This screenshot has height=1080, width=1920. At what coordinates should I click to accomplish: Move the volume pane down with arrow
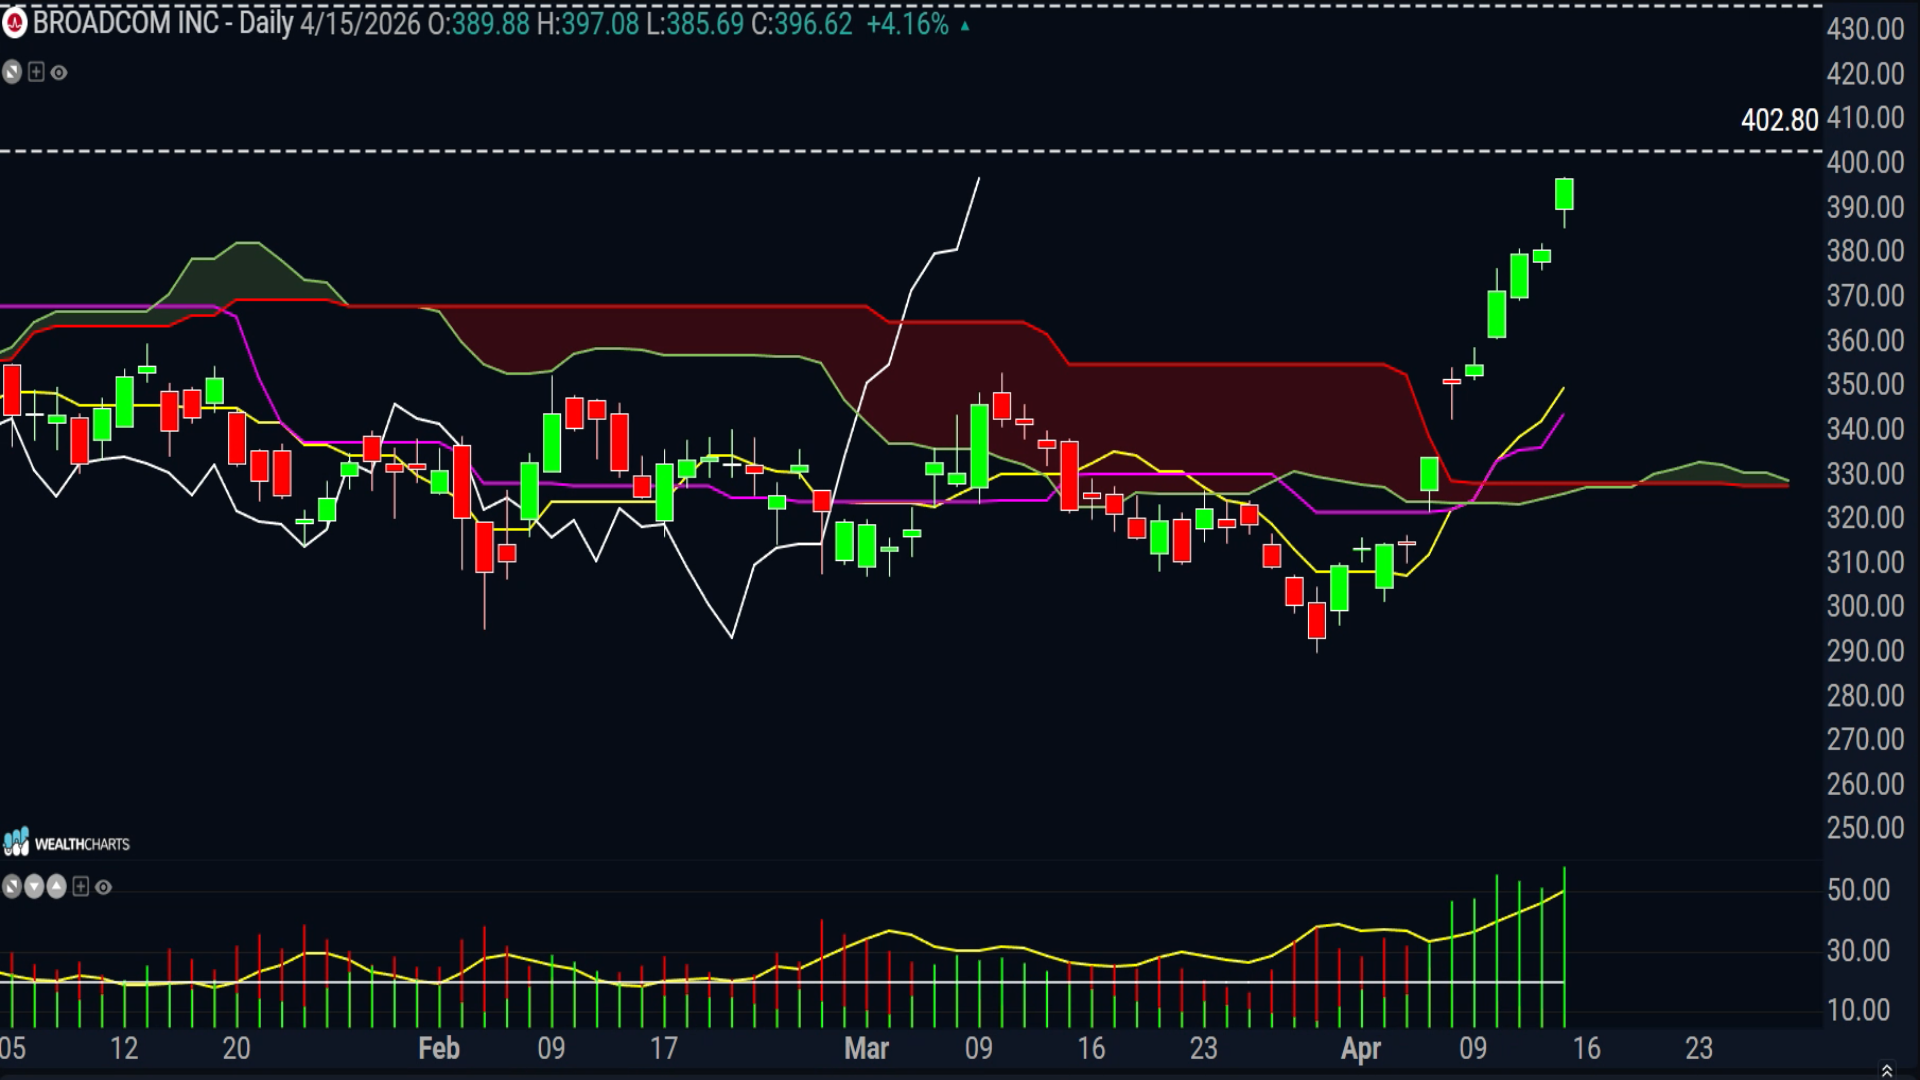pos(34,887)
